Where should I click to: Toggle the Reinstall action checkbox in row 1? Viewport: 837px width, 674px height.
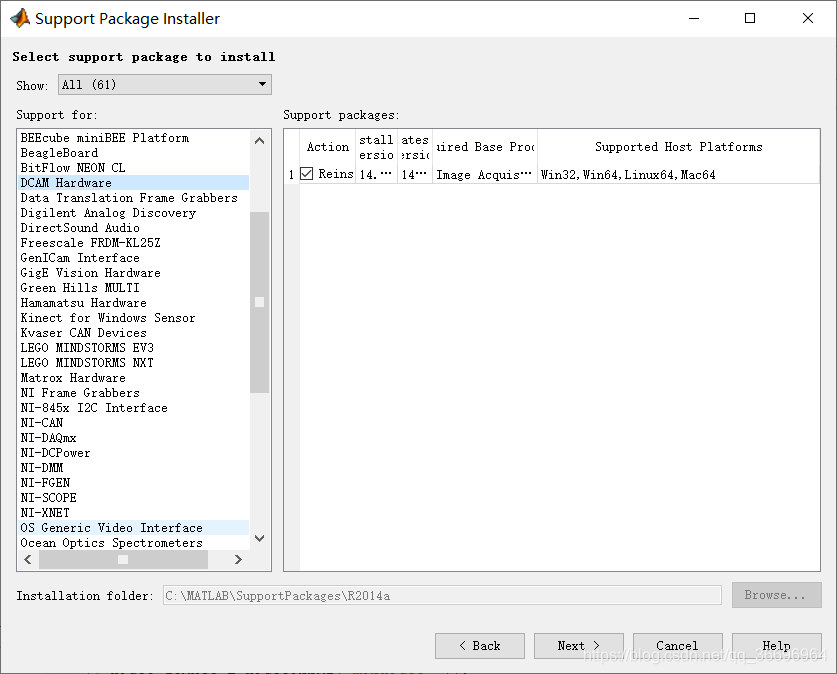[x=306, y=173]
